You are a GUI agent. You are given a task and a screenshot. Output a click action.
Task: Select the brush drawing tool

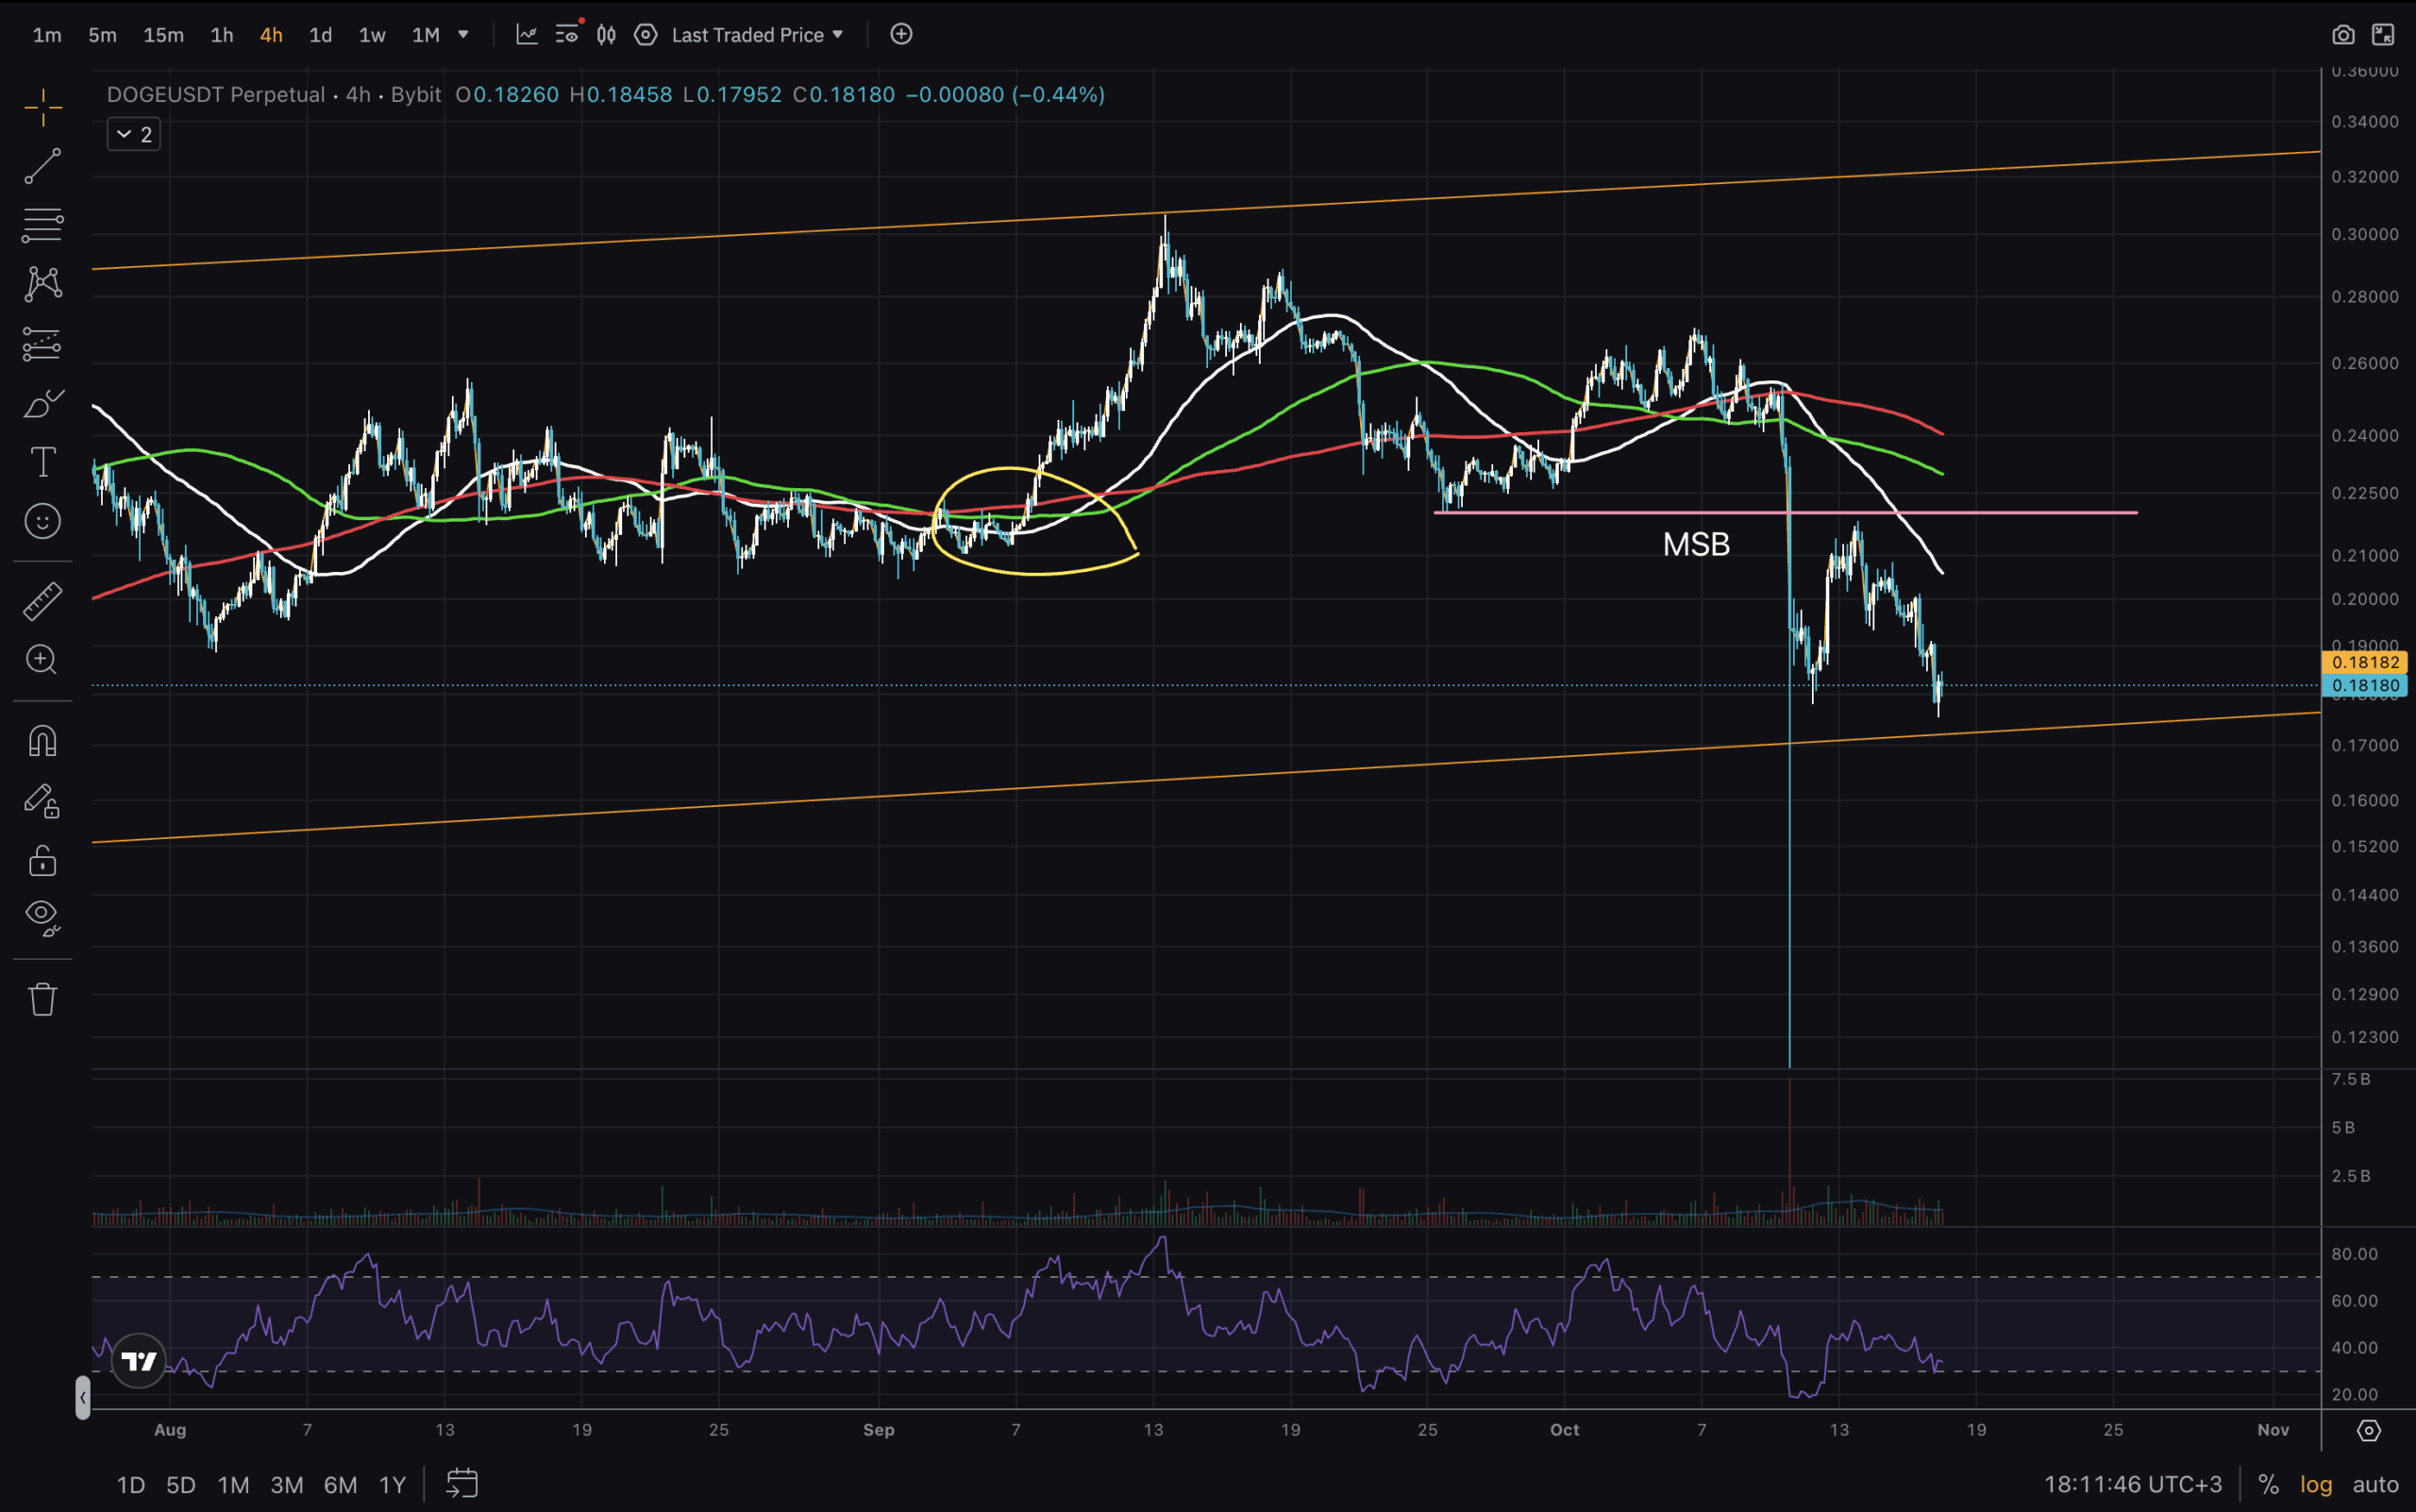coord(42,404)
